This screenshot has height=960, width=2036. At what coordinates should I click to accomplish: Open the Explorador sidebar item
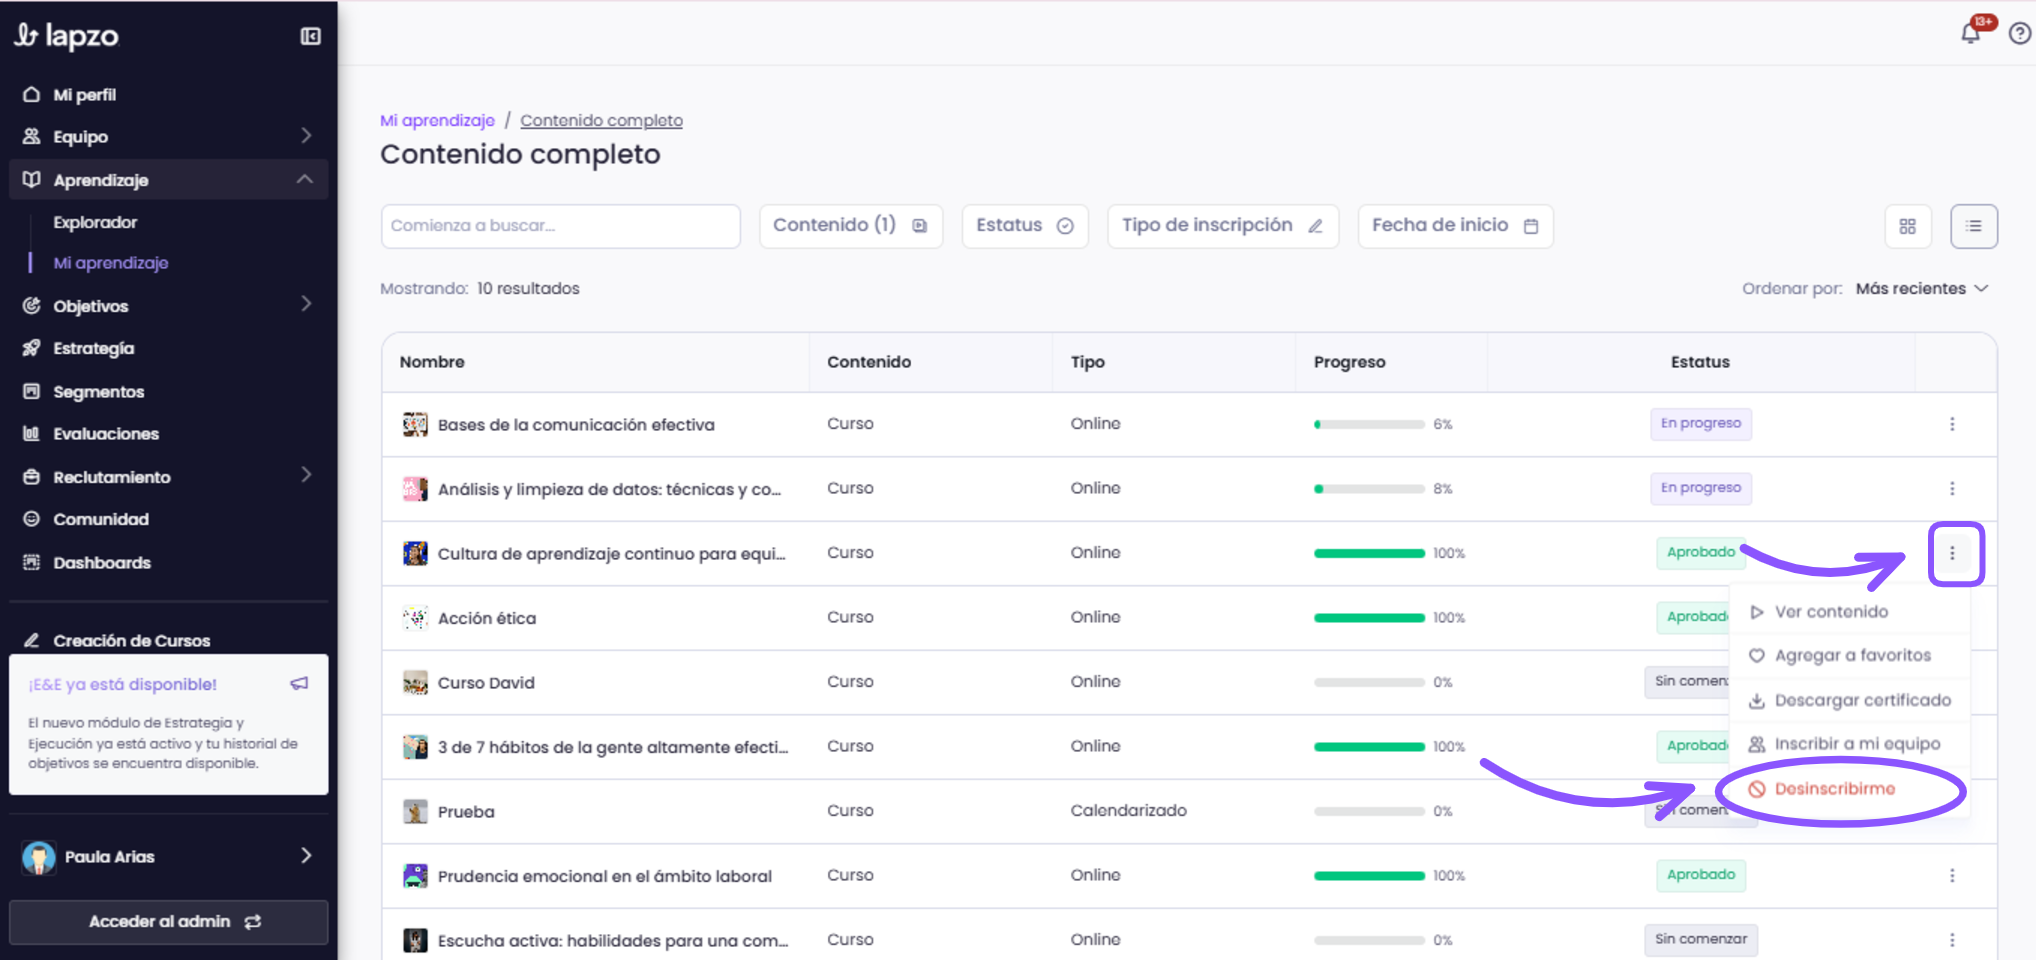point(95,223)
